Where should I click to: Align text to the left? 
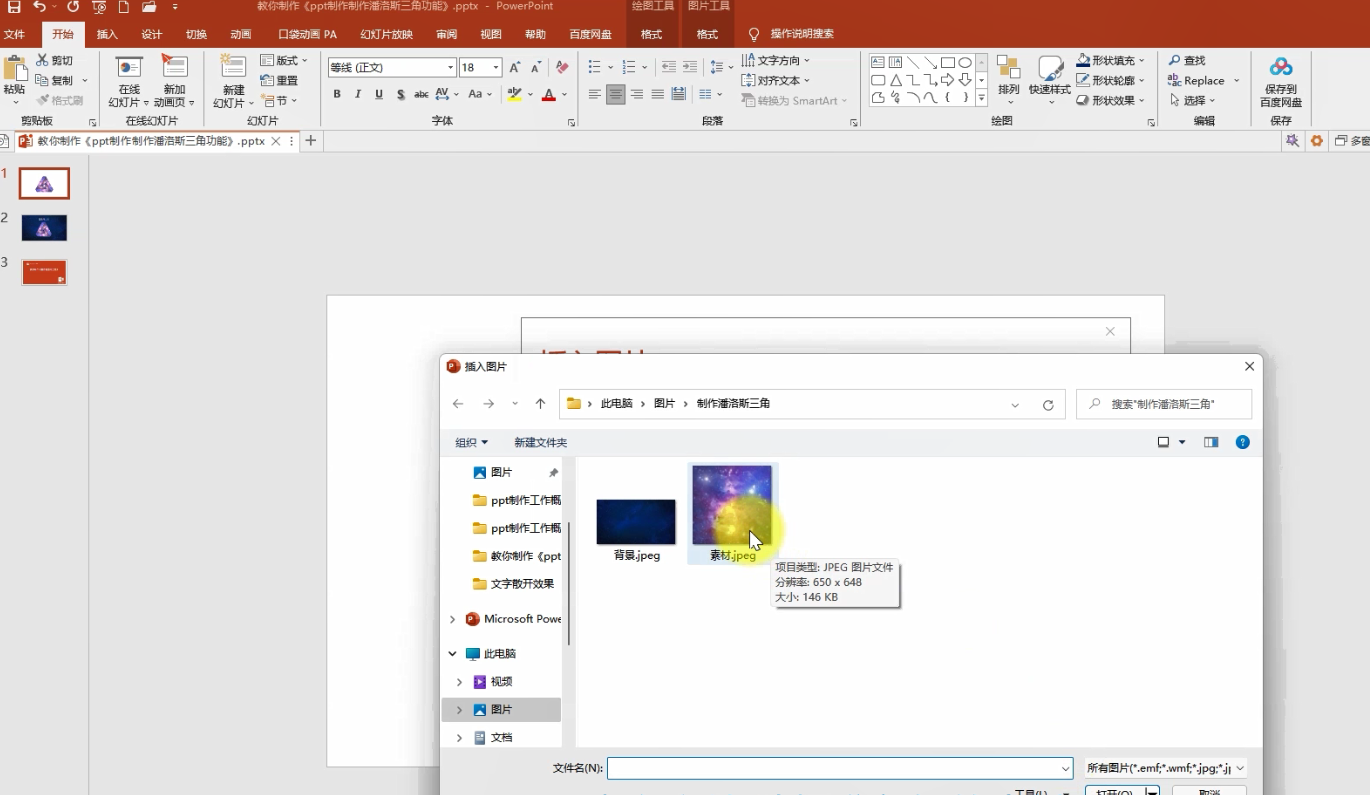pyautogui.click(x=595, y=95)
